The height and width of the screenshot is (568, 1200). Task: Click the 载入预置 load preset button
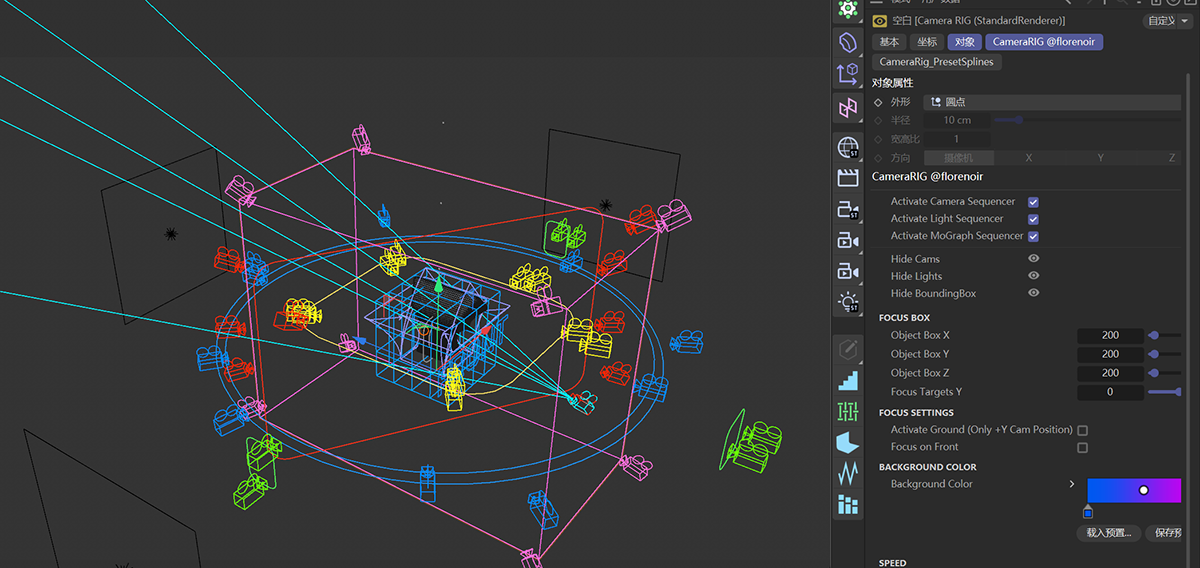pyautogui.click(x=1108, y=533)
